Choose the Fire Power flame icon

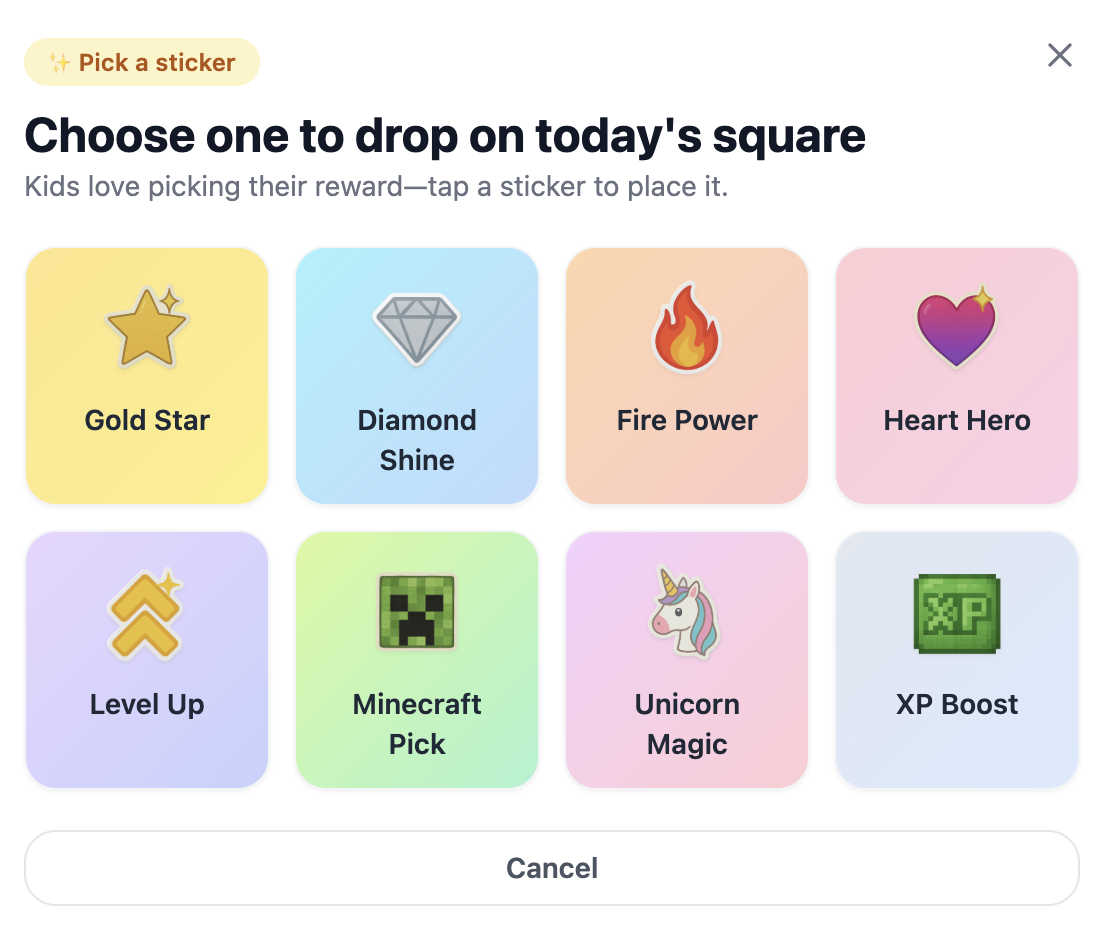click(686, 327)
